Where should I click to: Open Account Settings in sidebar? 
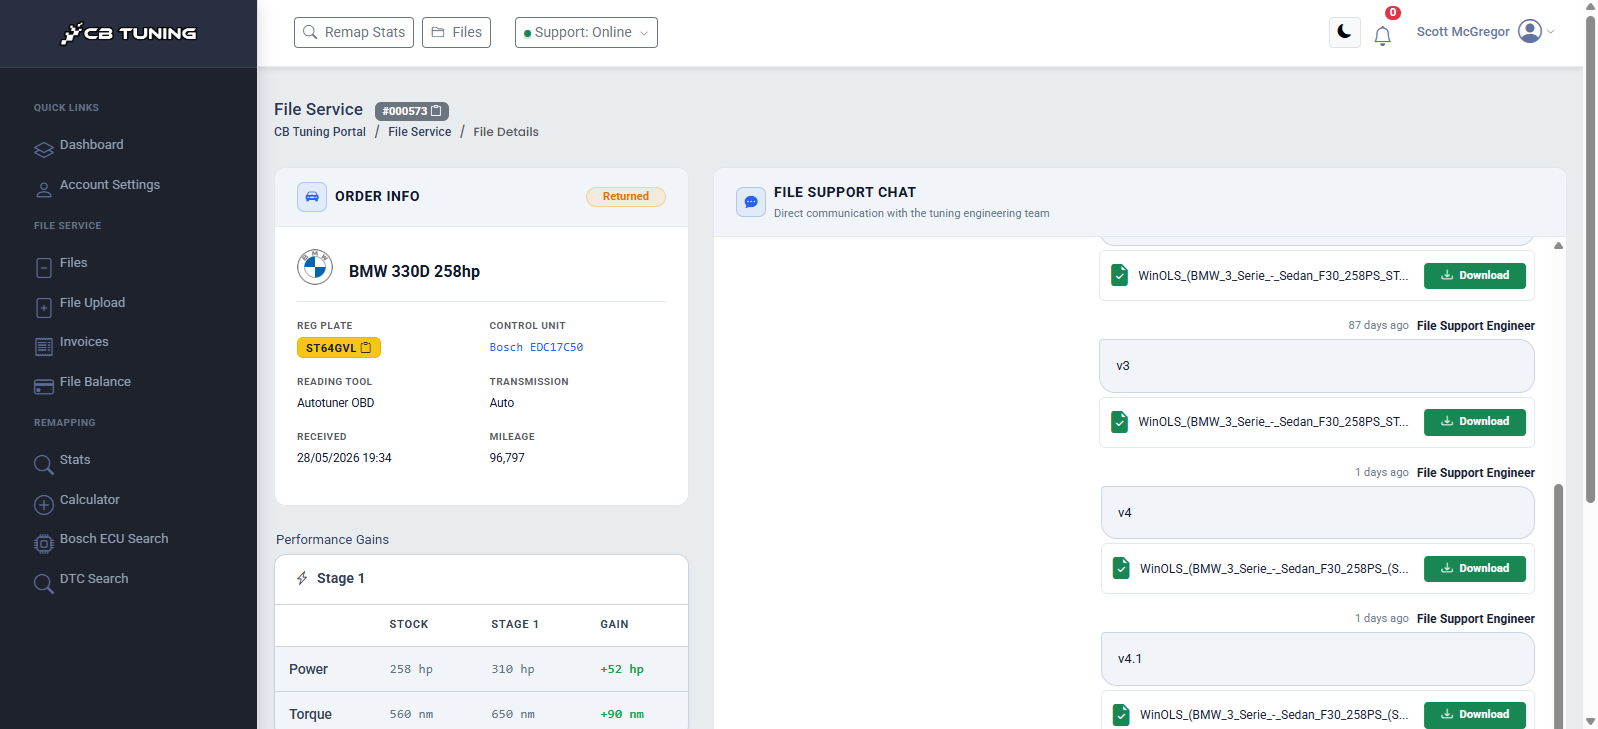[109, 185]
